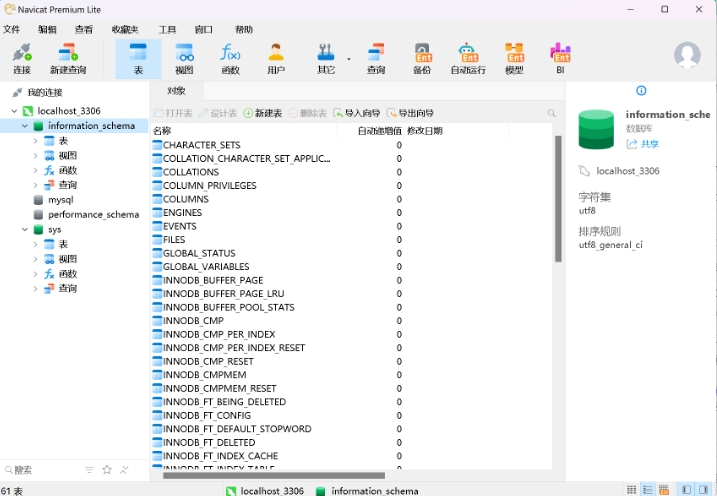Expand Views (视图) under sys
This screenshot has width=717, height=496.
click(35, 259)
